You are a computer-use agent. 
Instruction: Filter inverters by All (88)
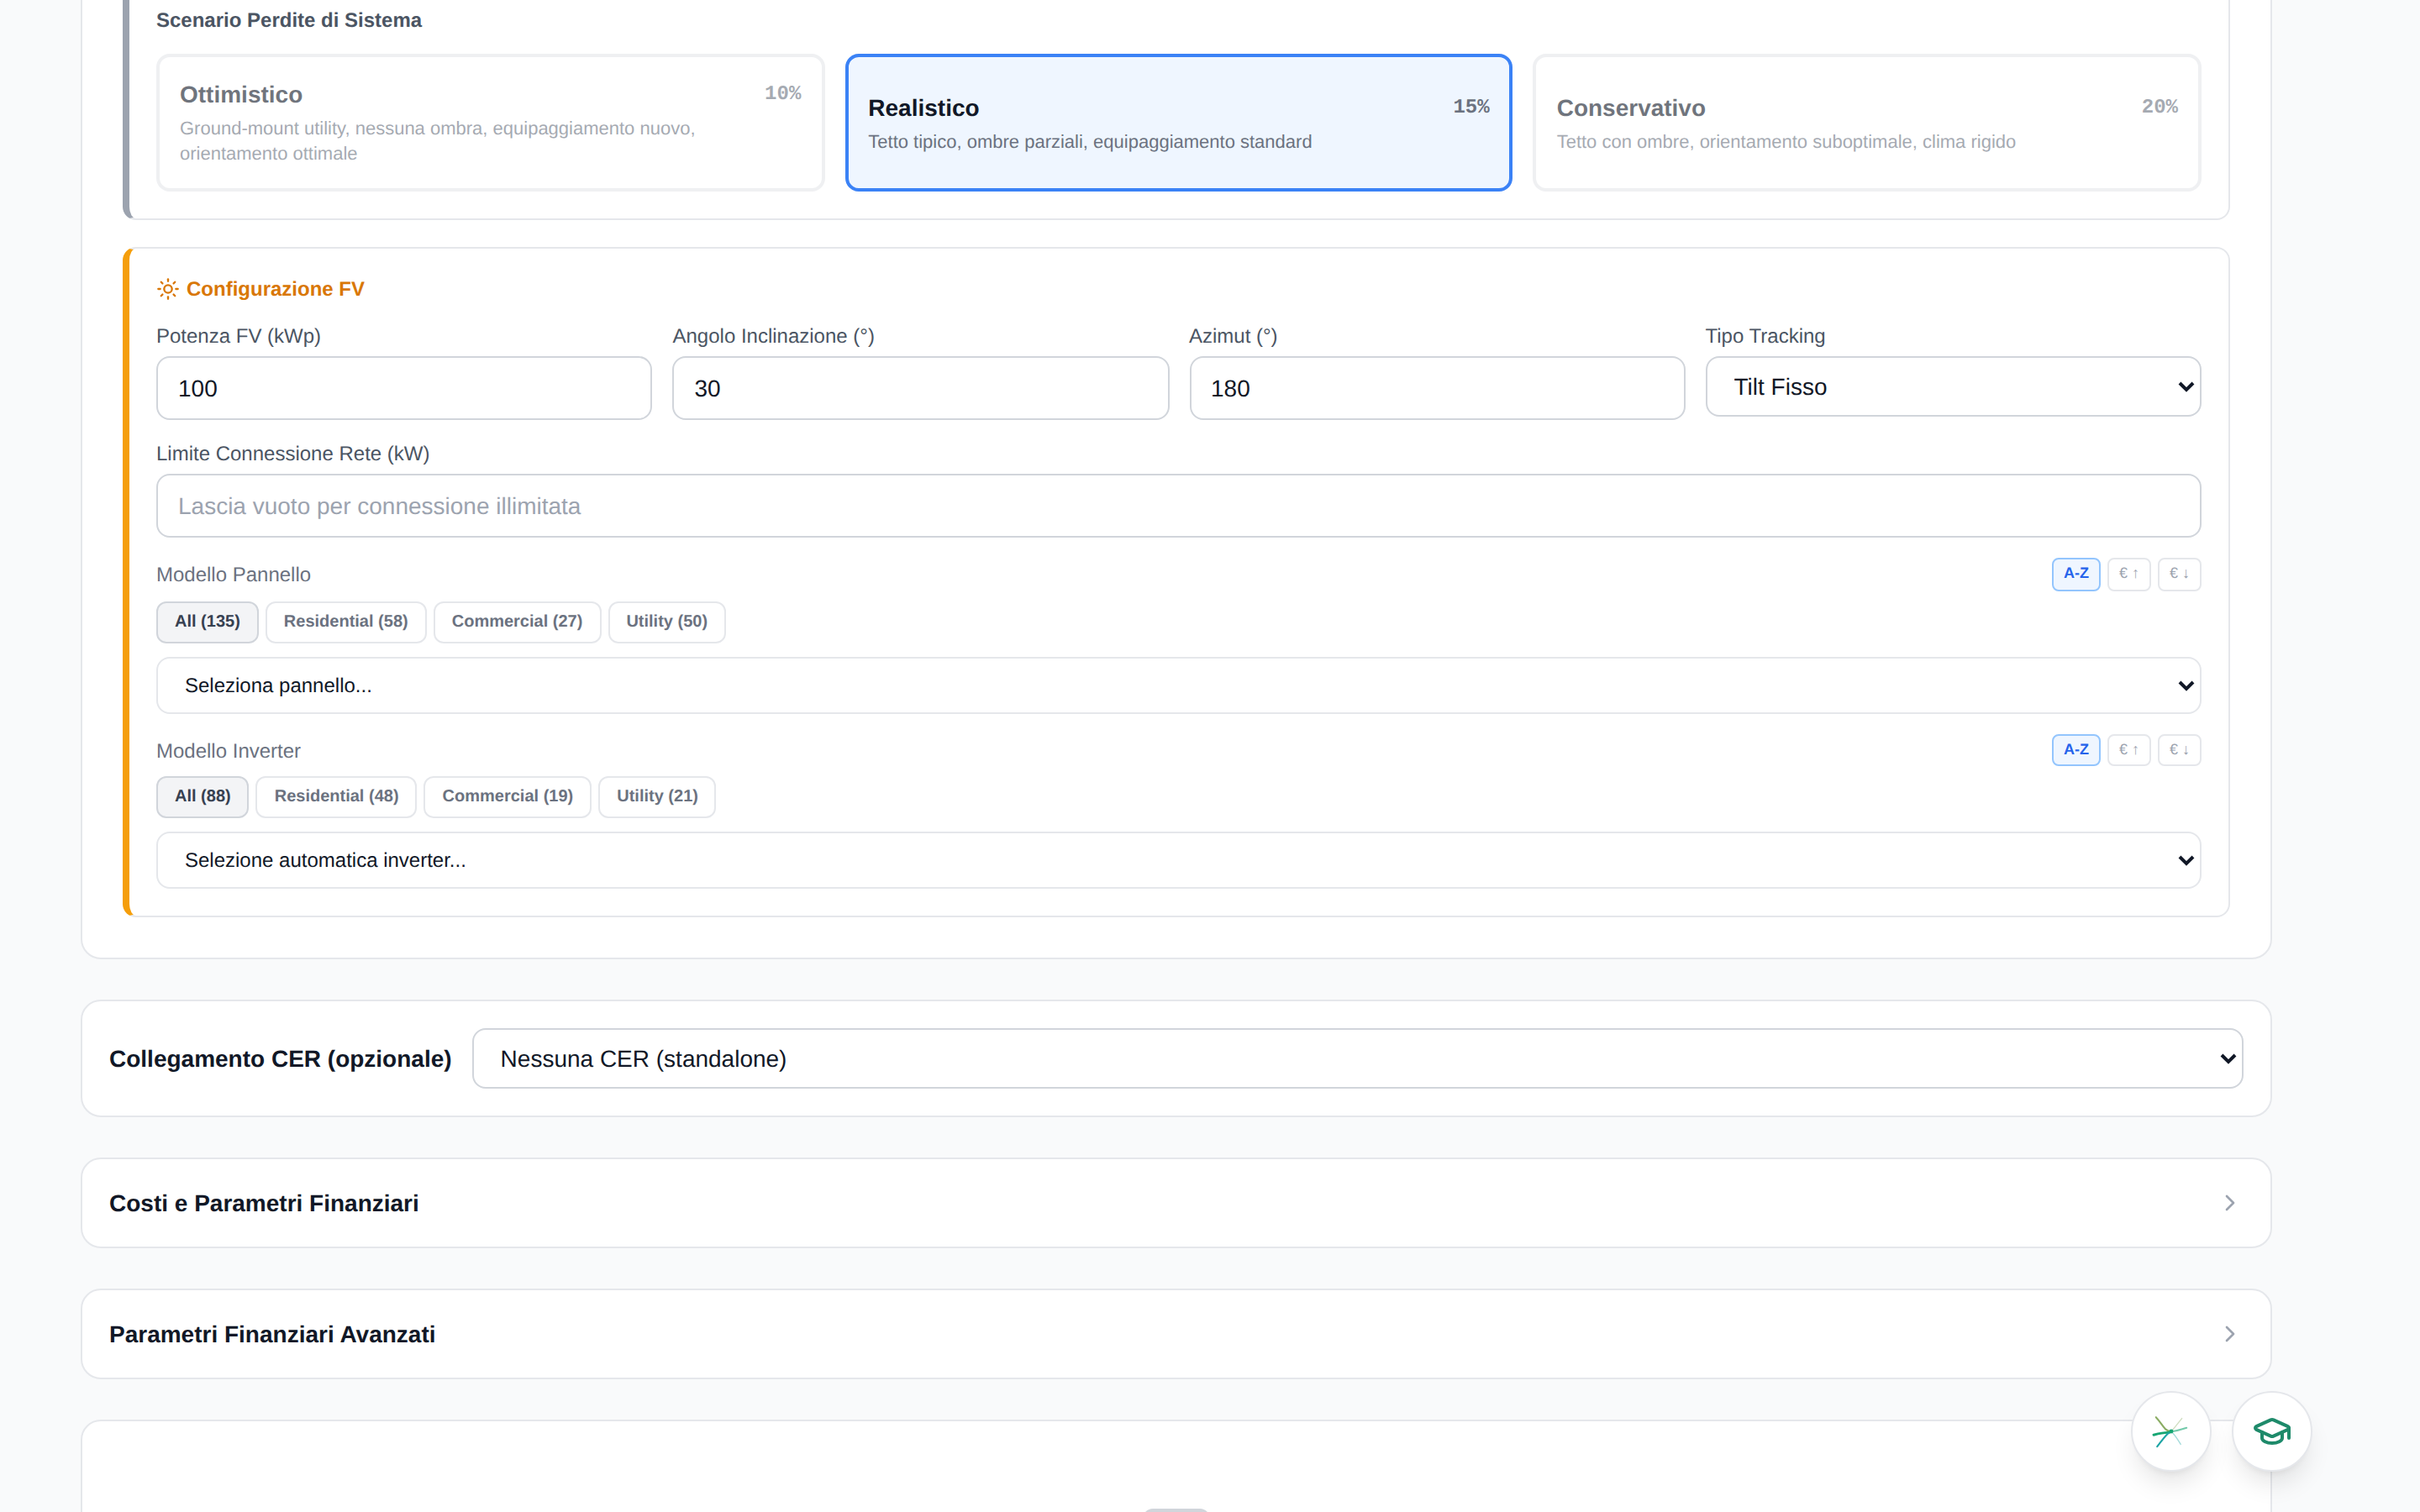tap(202, 796)
